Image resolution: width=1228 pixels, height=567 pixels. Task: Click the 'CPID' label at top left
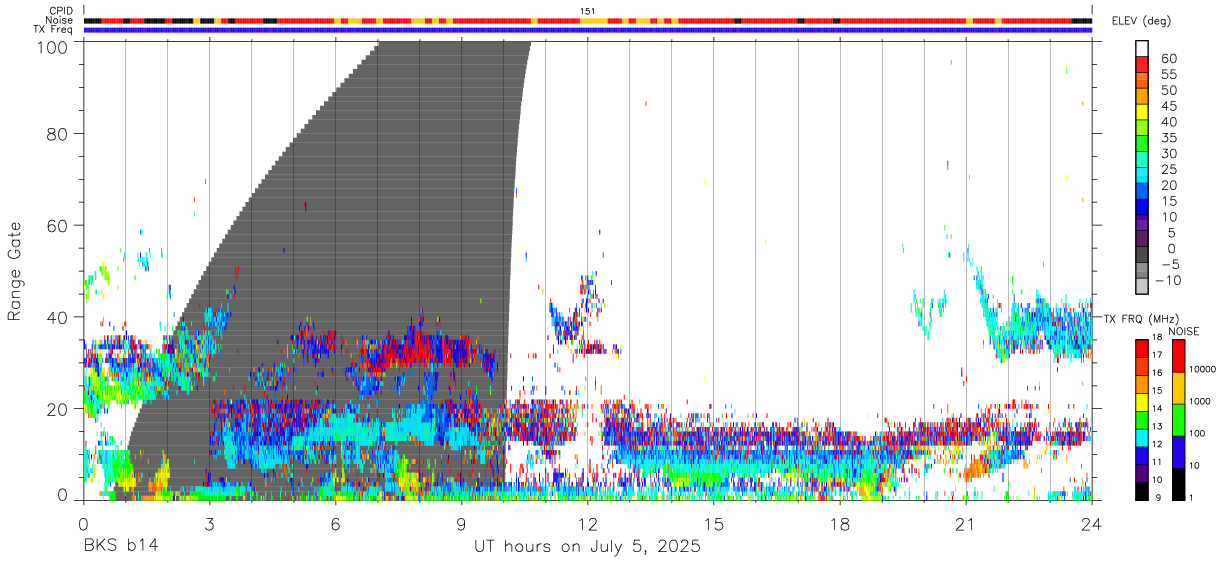tap(60, 11)
